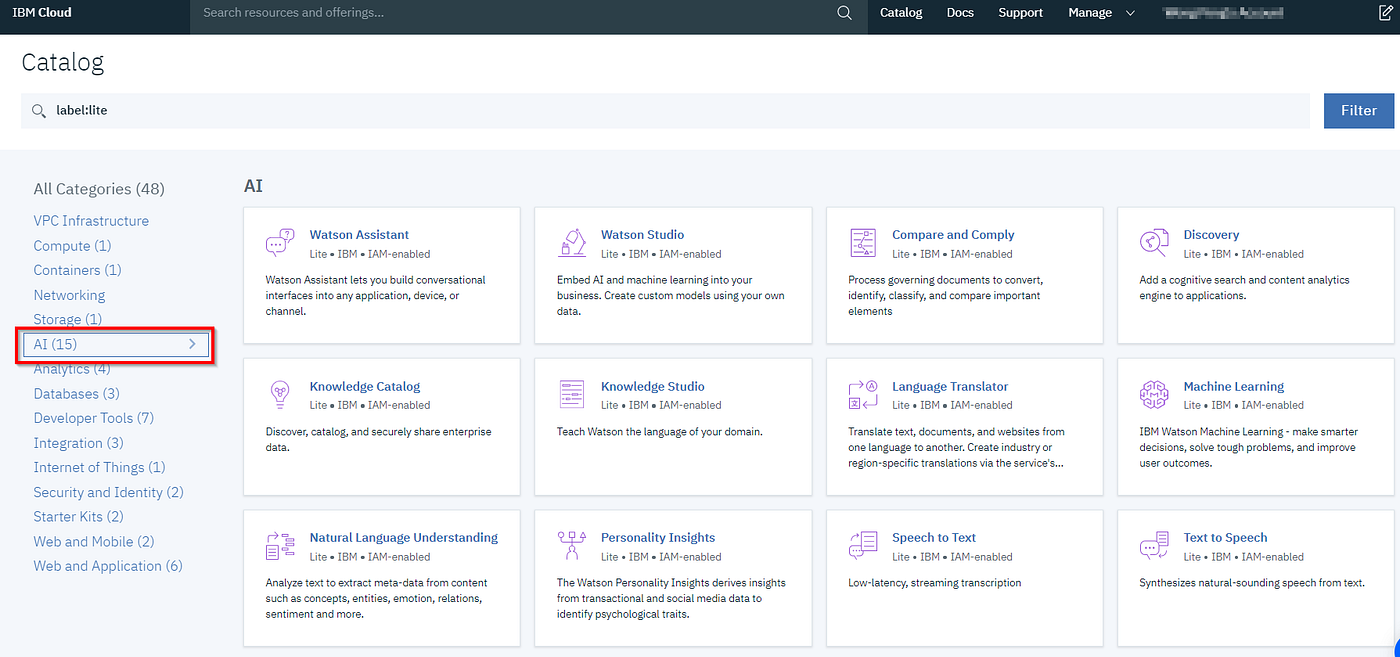Select Storage (1) category
This screenshot has width=1400, height=657.
coord(68,319)
